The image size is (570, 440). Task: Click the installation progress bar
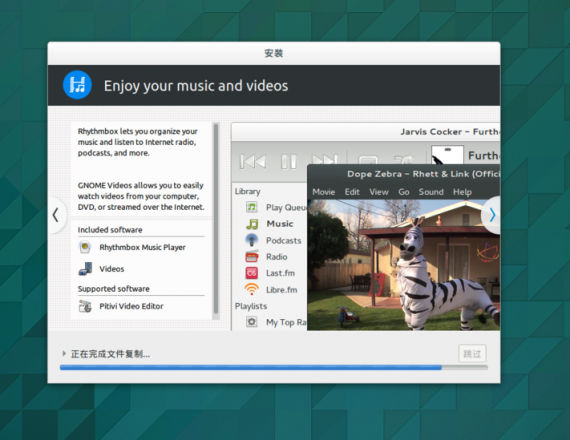click(x=274, y=368)
